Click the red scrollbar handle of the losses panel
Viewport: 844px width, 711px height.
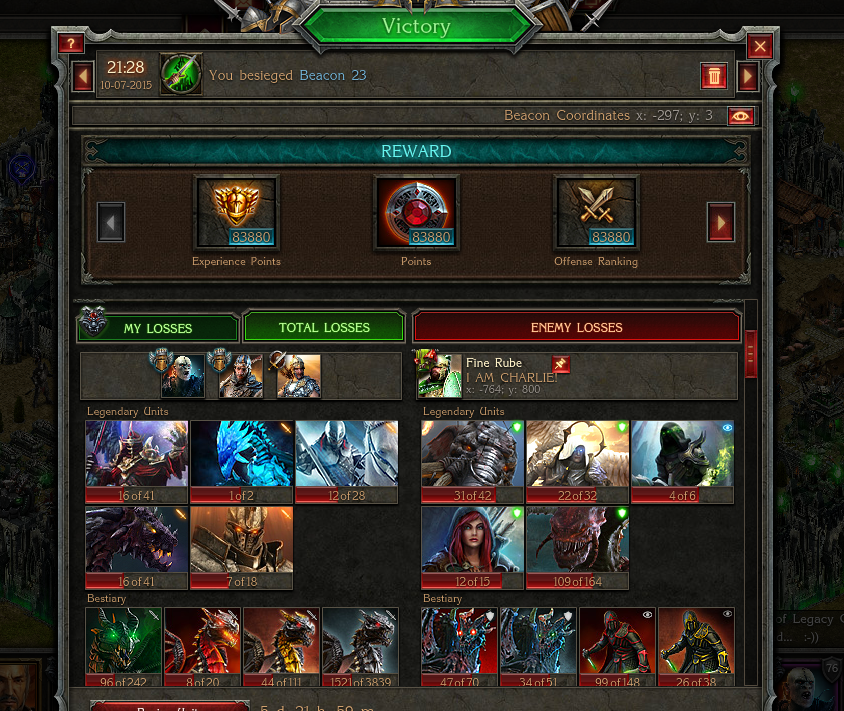(x=751, y=354)
